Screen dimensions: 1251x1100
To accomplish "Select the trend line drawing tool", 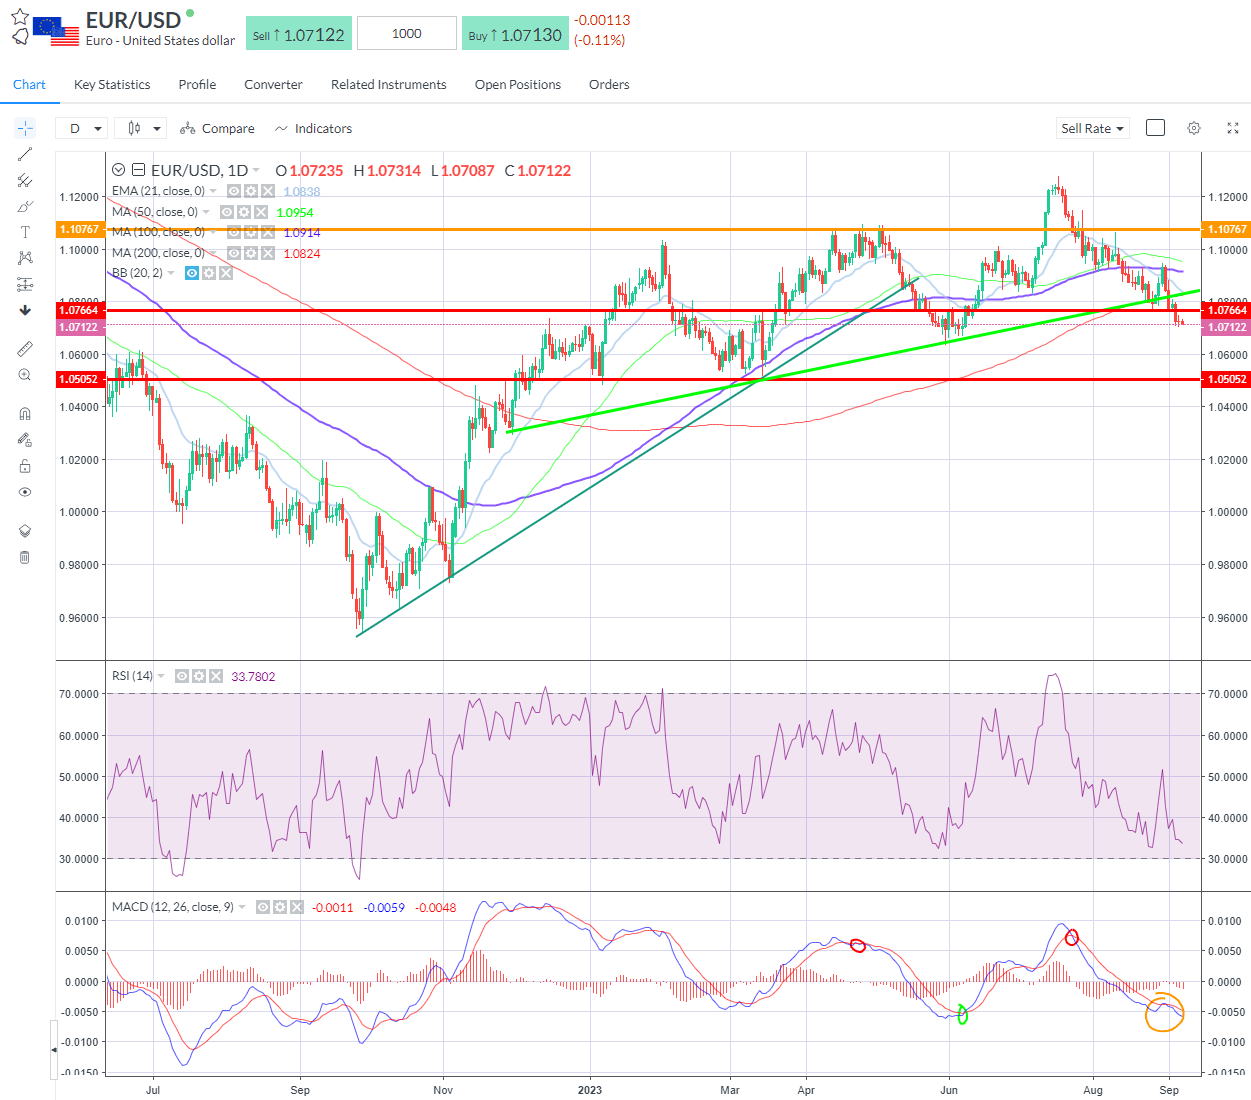I will (24, 153).
